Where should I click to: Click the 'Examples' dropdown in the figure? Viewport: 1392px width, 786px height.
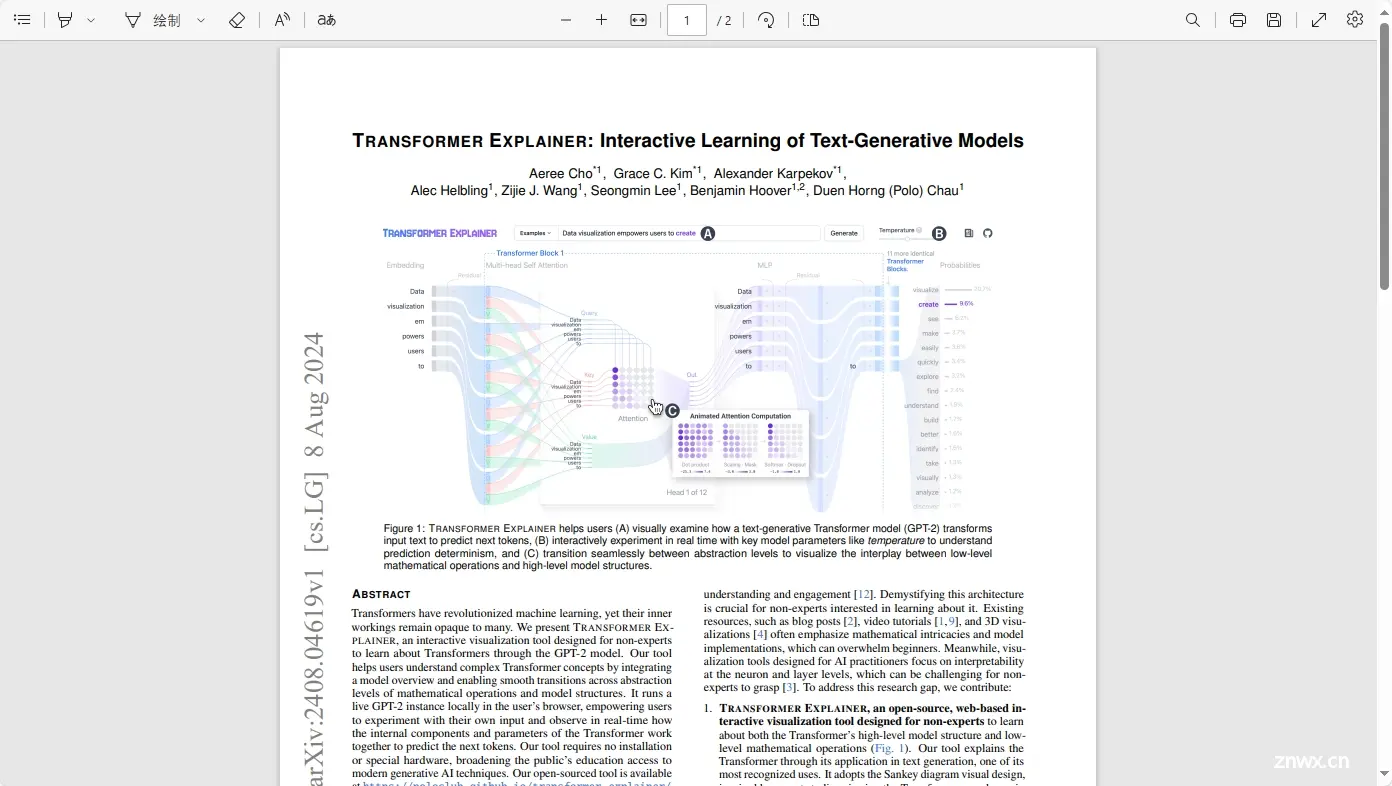point(535,233)
